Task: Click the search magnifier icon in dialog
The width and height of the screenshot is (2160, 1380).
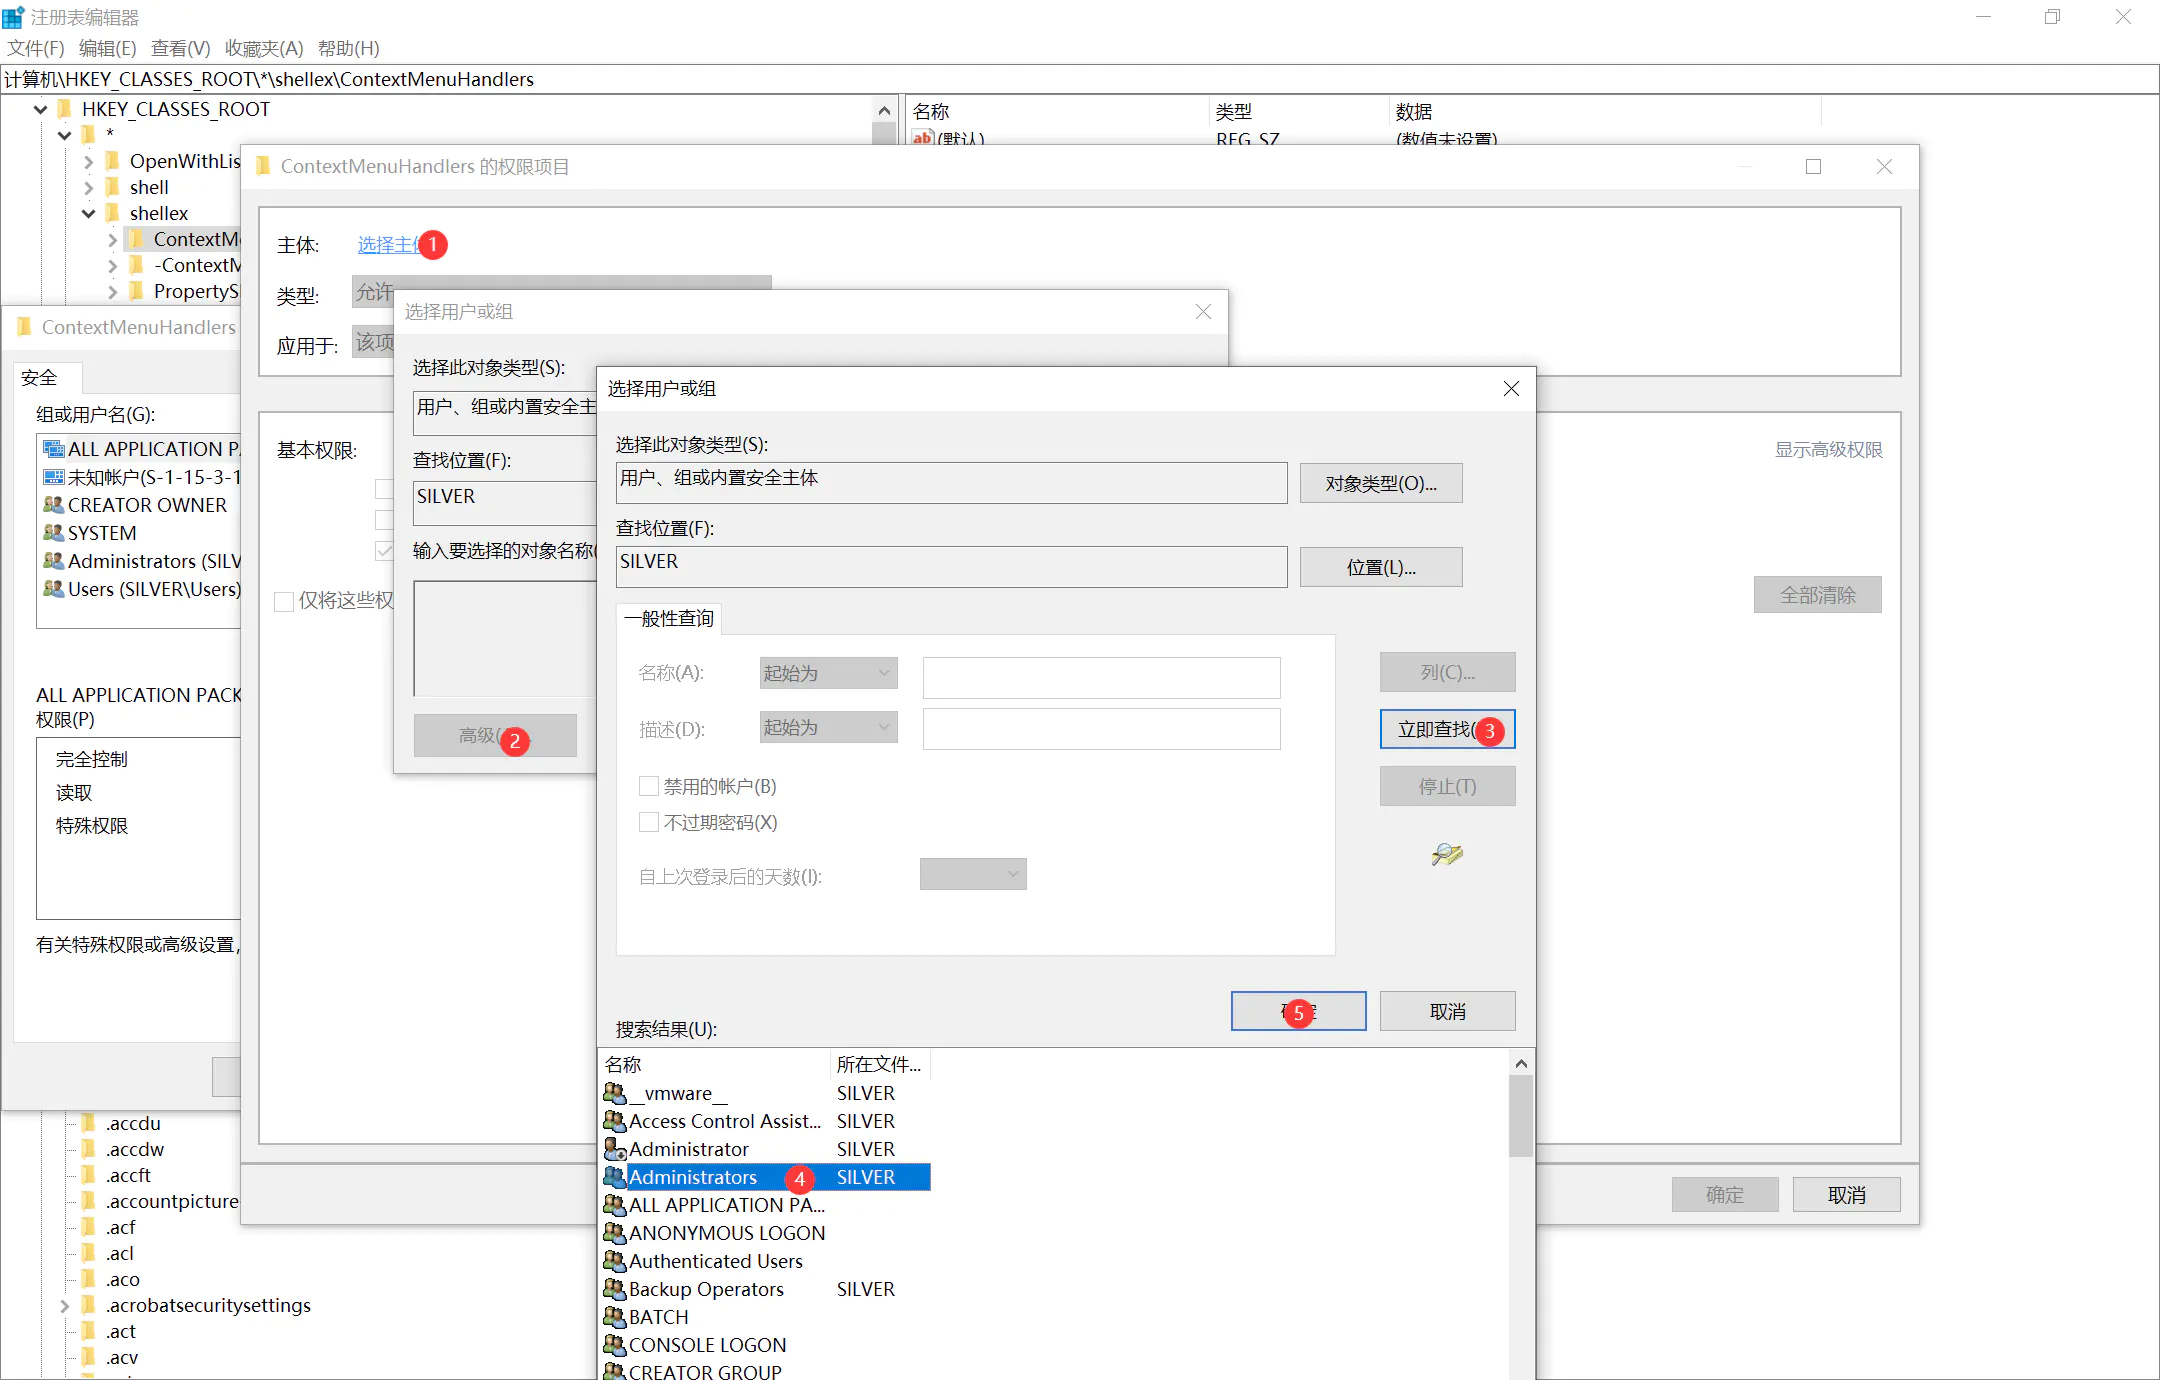Action: click(1446, 854)
